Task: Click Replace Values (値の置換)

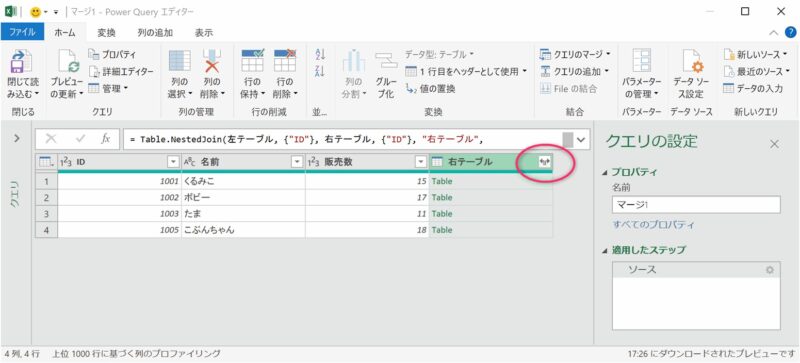Action: [431, 88]
